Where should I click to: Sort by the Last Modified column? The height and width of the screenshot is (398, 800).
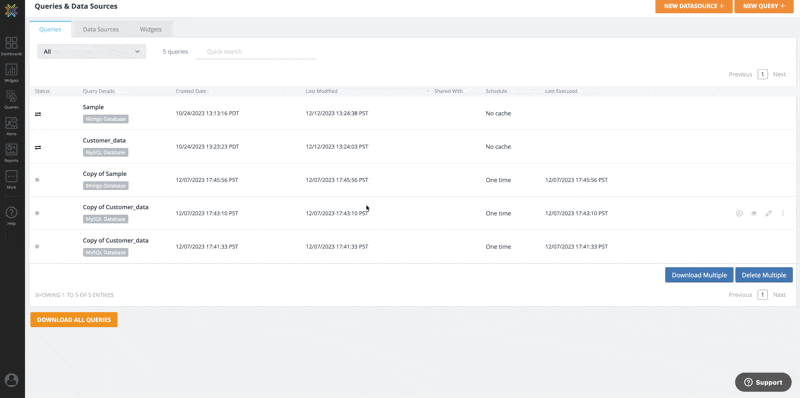321,91
